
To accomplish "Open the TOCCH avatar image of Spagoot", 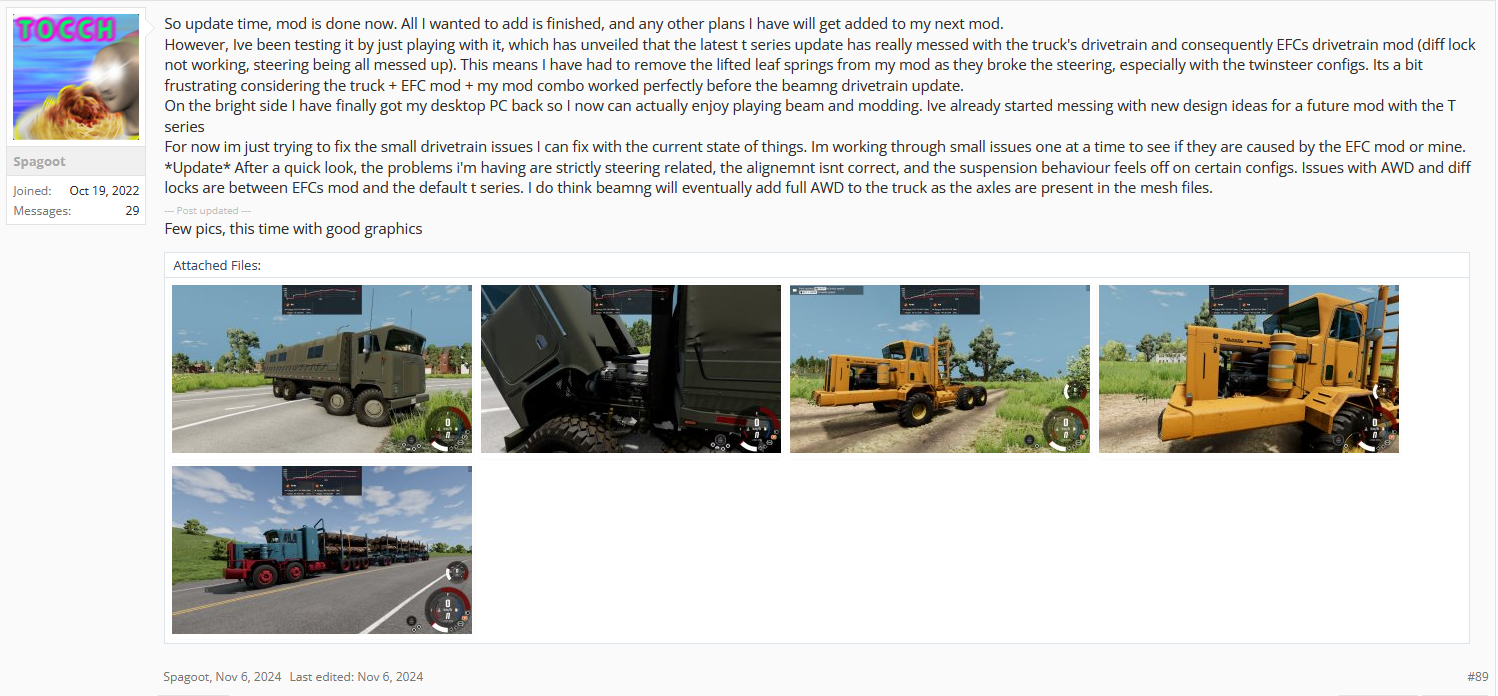I will point(76,77).
